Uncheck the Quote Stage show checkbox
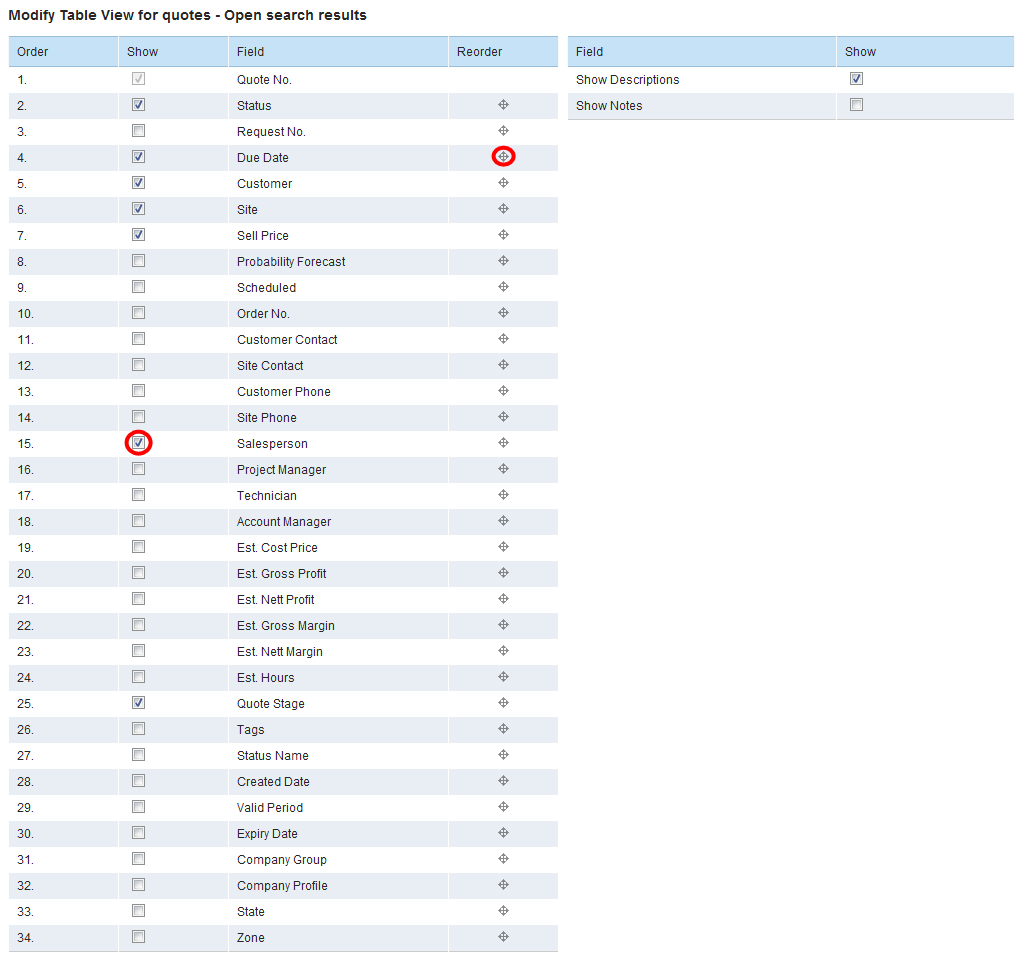The width and height of the screenshot is (1020, 960). click(138, 703)
